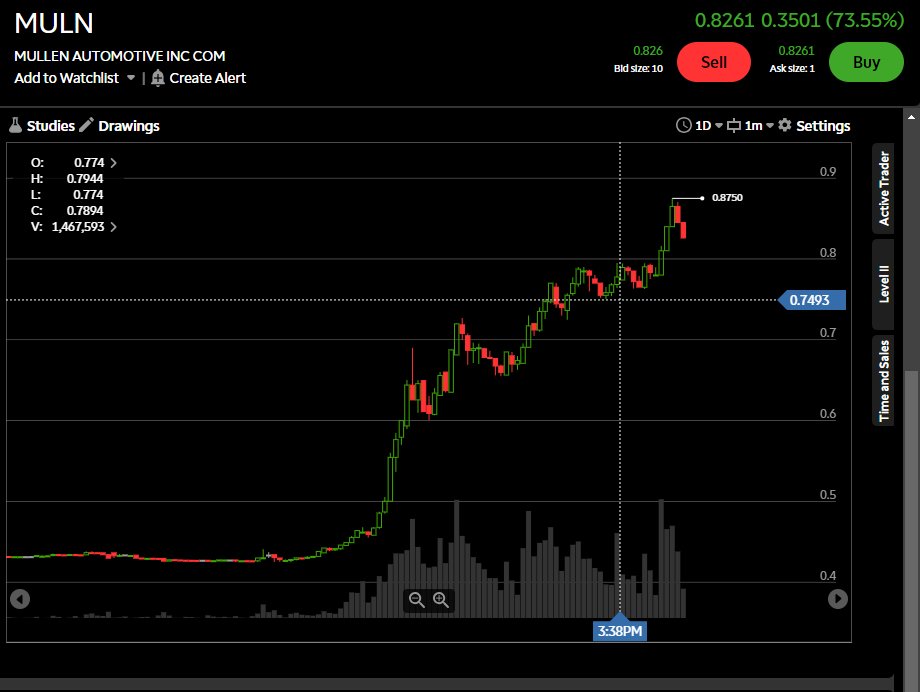Click the 0.7493 price marker label
The width and height of the screenshot is (920, 692).
click(x=811, y=300)
